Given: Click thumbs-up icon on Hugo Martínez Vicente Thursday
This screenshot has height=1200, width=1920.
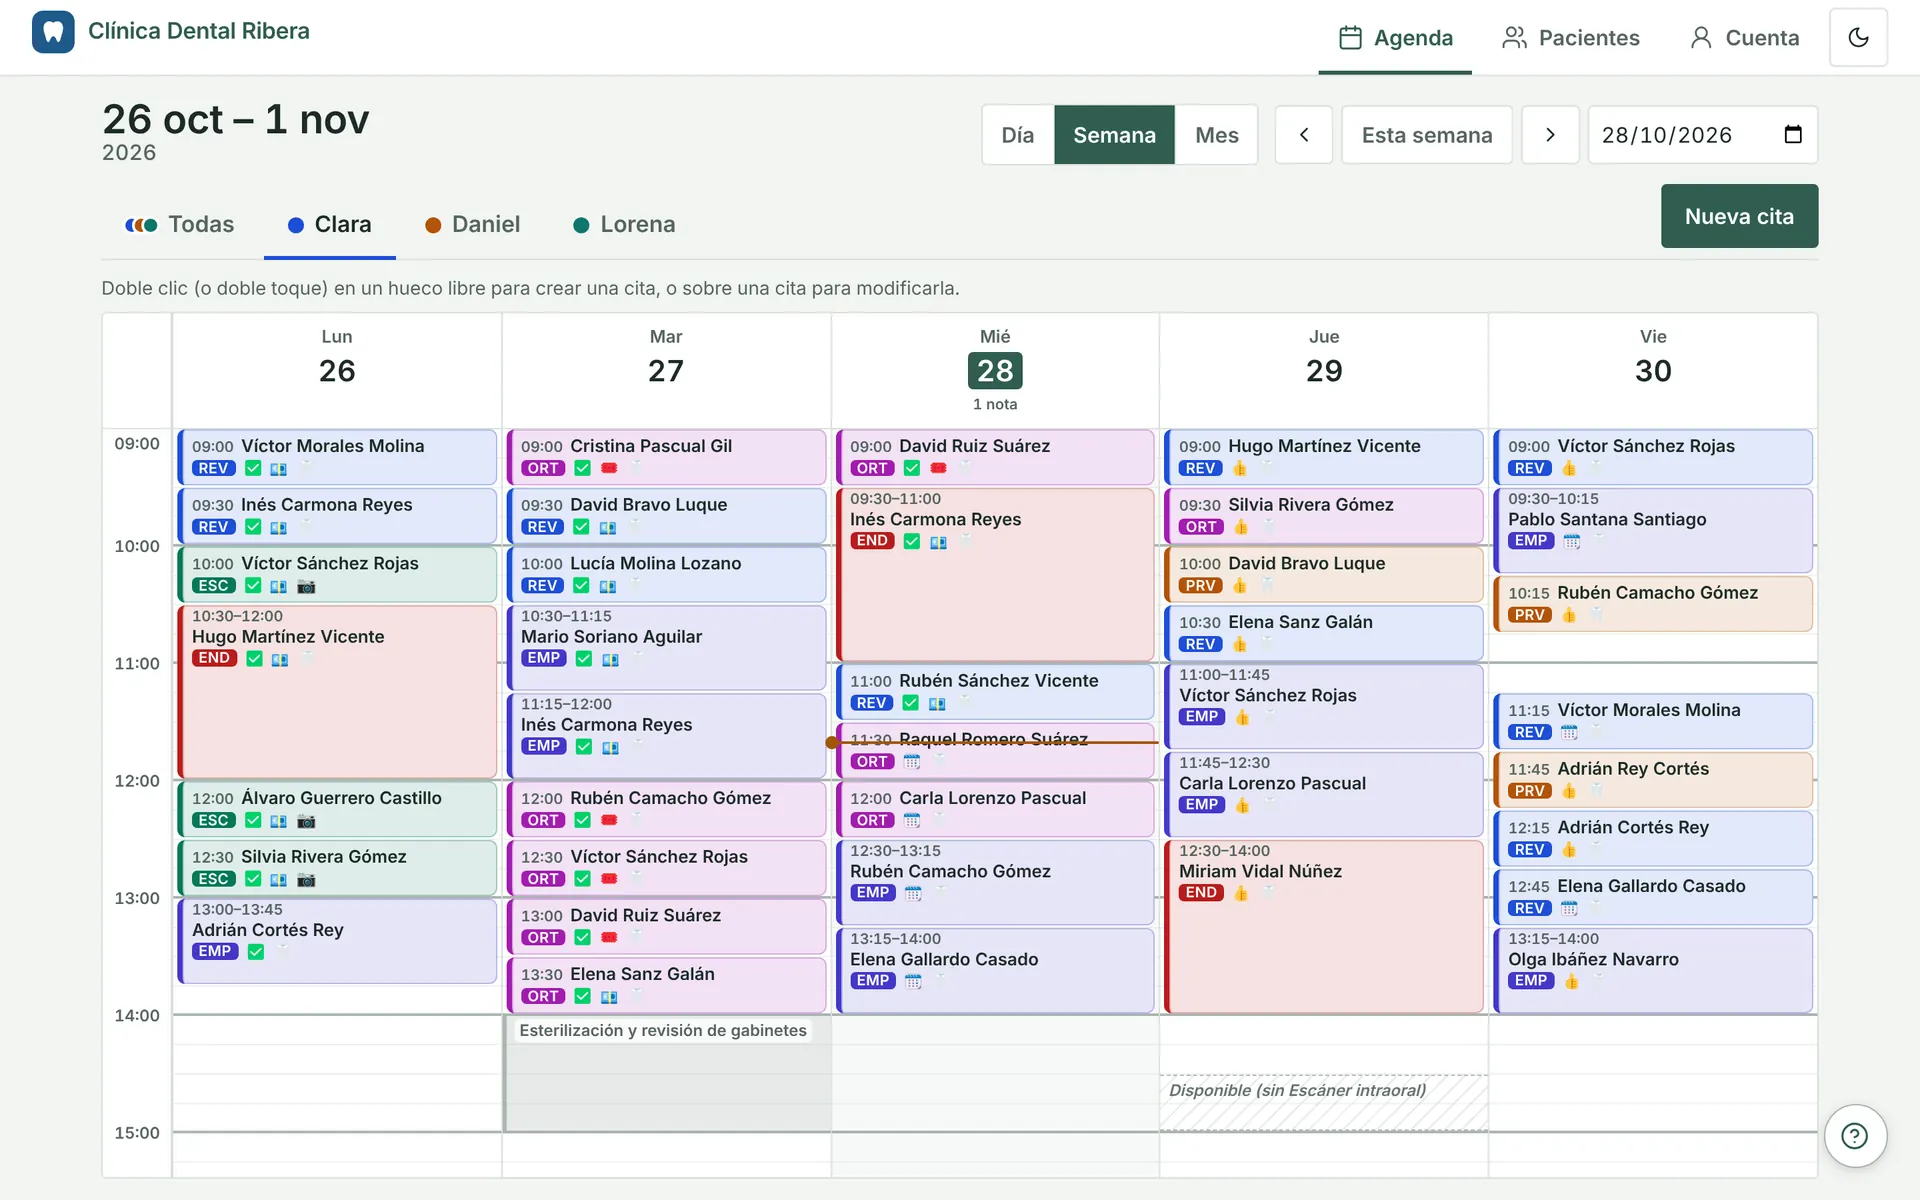Looking at the screenshot, I should coord(1239,468).
